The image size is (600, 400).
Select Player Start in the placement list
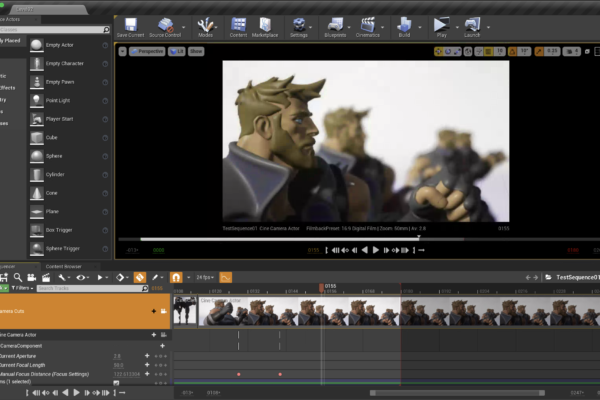70,119
